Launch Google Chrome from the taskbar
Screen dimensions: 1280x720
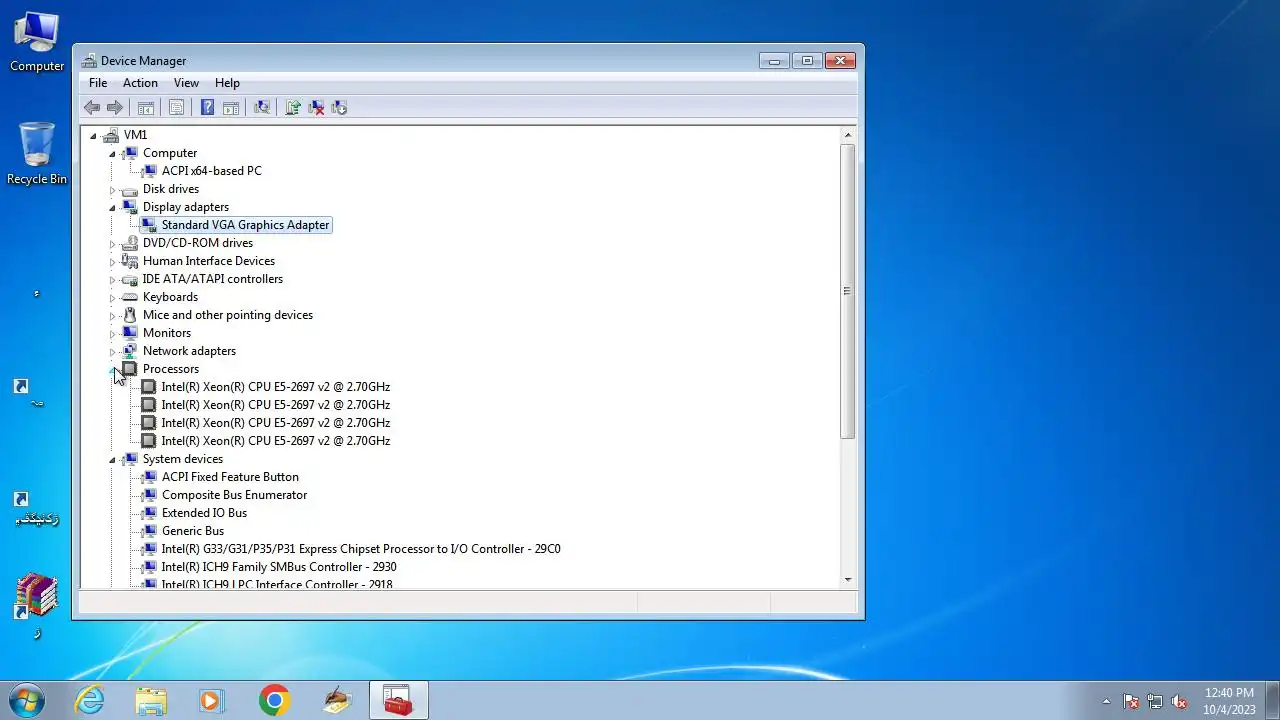[274, 700]
